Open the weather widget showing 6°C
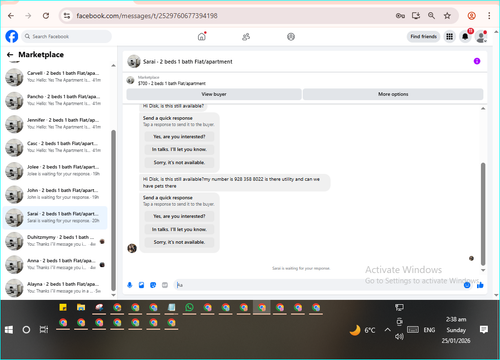Viewport: 500px width, 360px height. [x=362, y=330]
